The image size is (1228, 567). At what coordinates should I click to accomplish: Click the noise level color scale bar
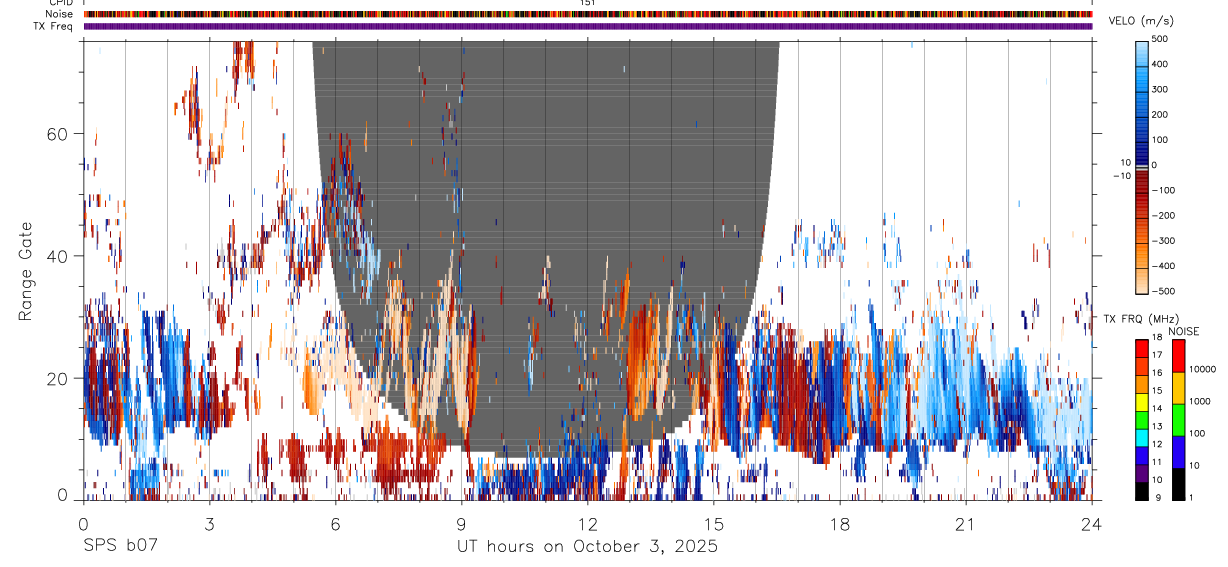point(1178,420)
